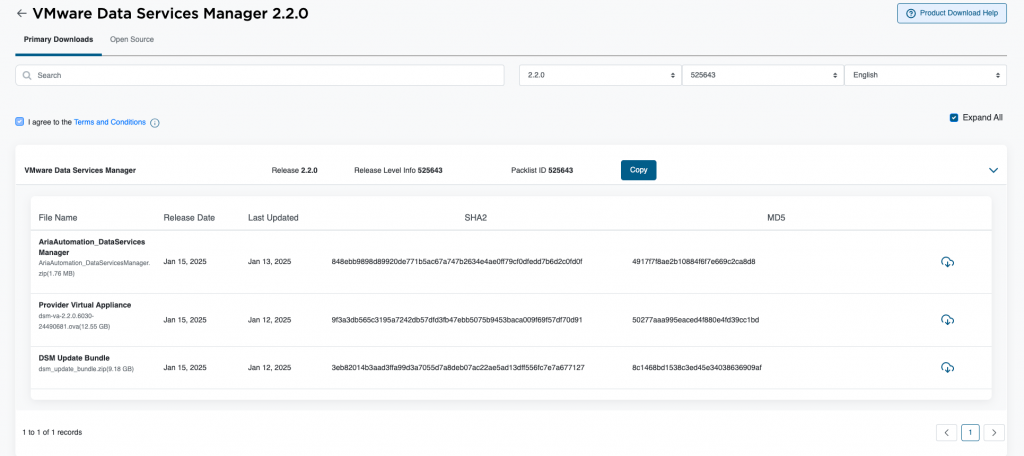This screenshot has height=456, width=1024.
Task: Select page 1 in pagination
Action: (x=970, y=432)
